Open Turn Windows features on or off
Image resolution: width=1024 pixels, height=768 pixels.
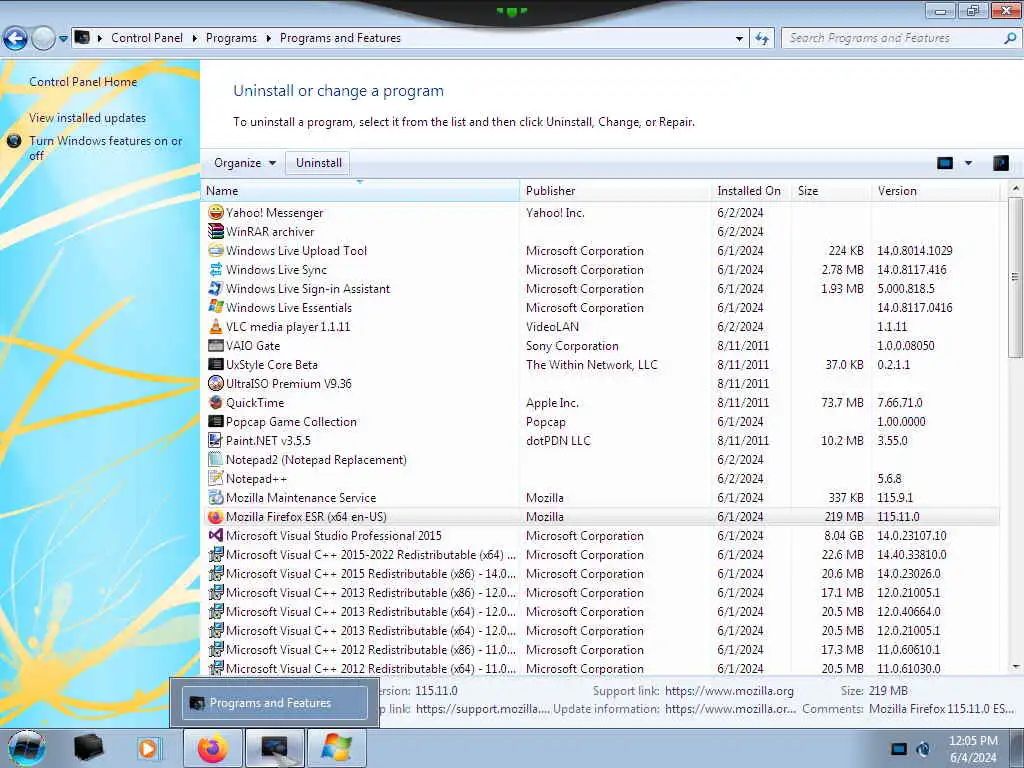[x=105, y=148]
